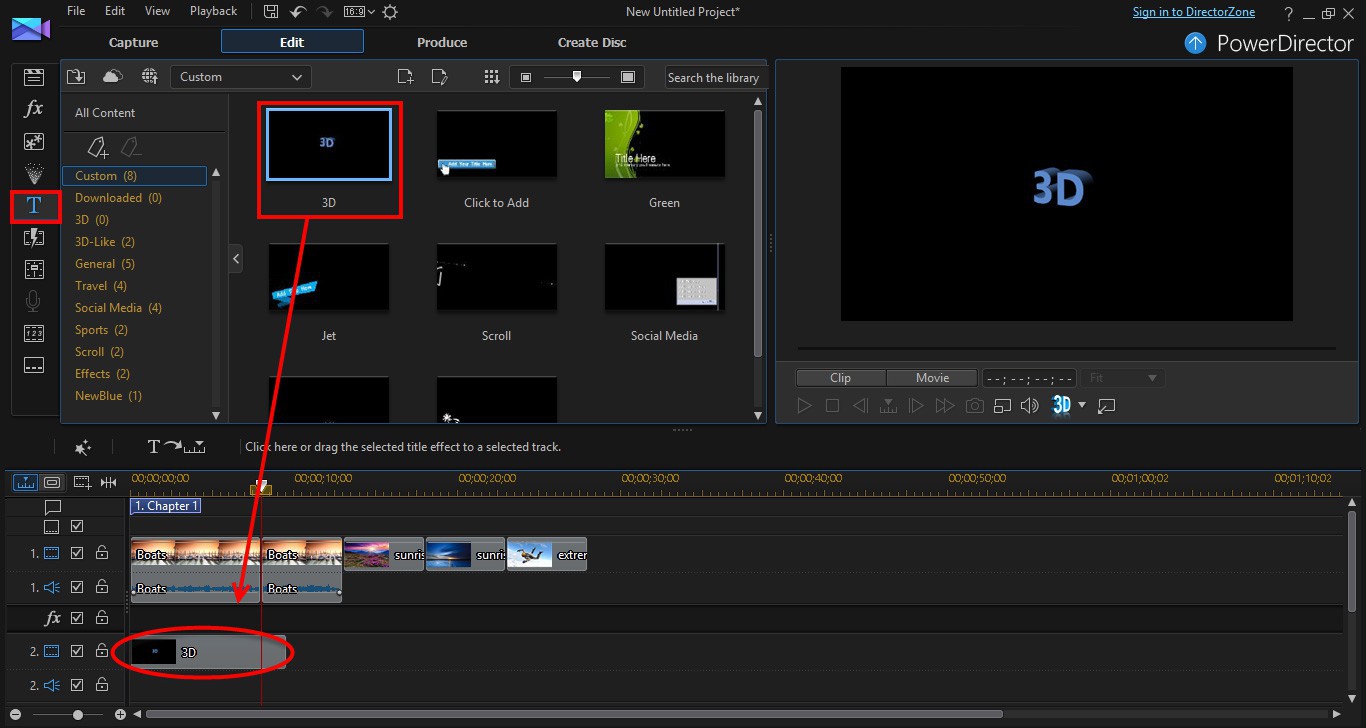This screenshot has height=728, width=1366.
Task: Lock the fx track
Action: coord(101,619)
